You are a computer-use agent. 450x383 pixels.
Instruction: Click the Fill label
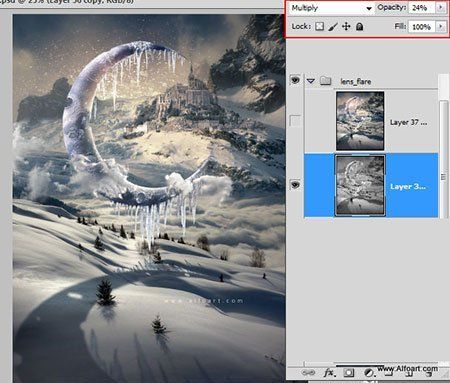pyautogui.click(x=400, y=26)
